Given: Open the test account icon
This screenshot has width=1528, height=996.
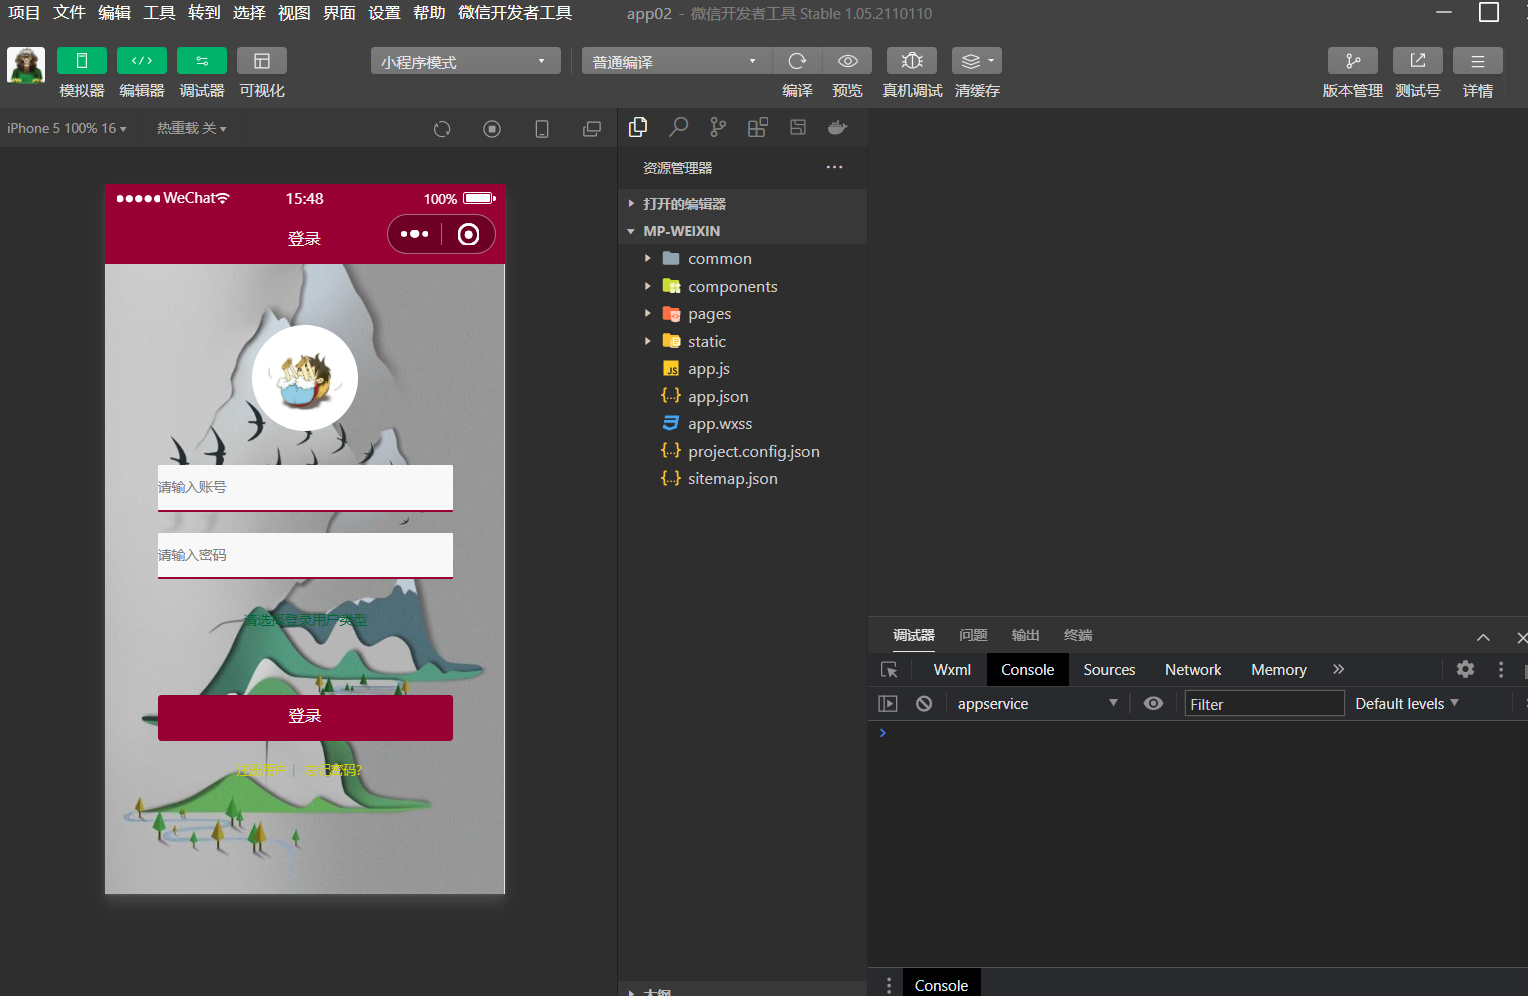Looking at the screenshot, I should point(1418,61).
